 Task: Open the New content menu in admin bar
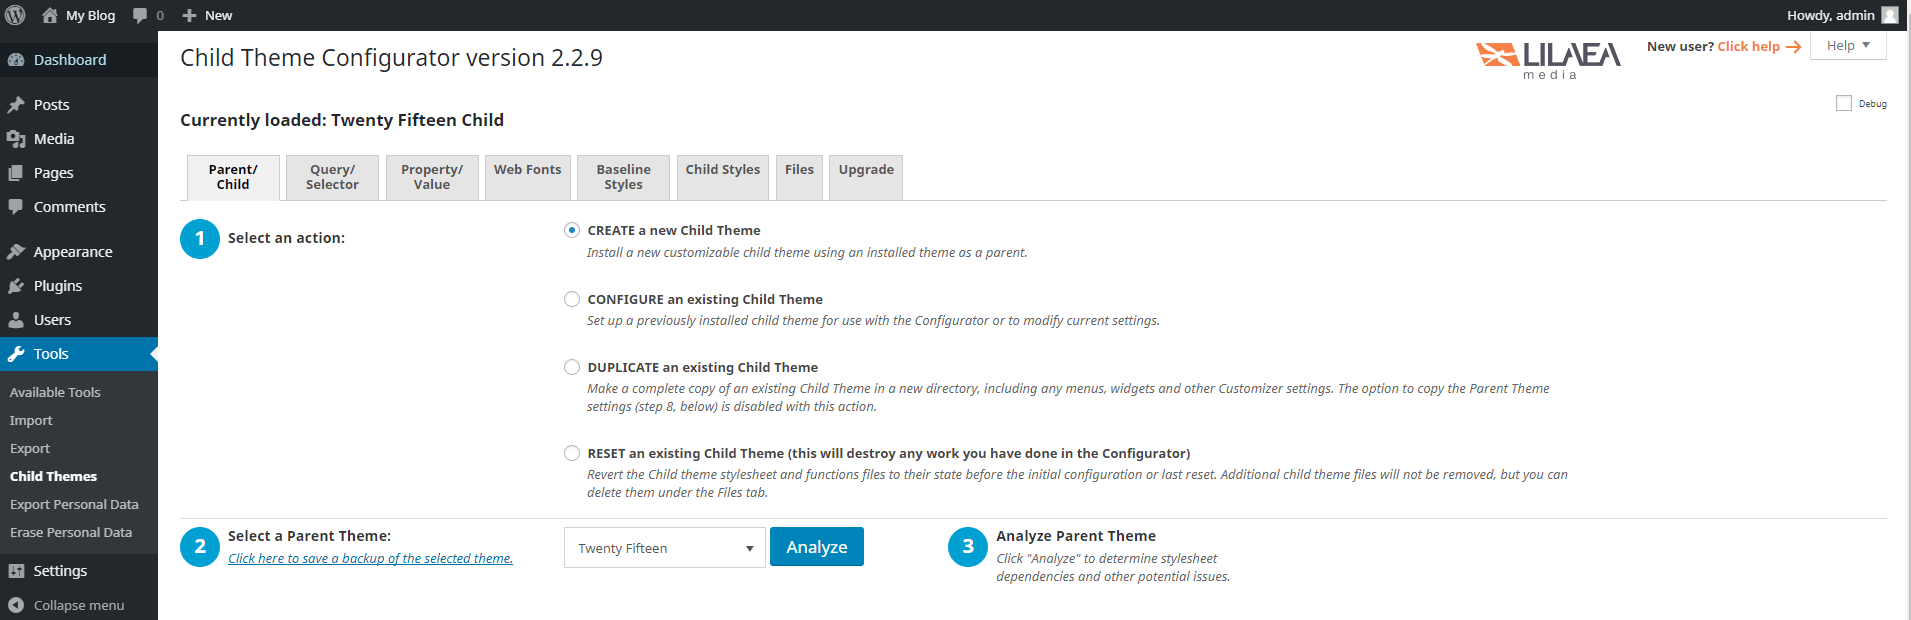[x=207, y=15]
